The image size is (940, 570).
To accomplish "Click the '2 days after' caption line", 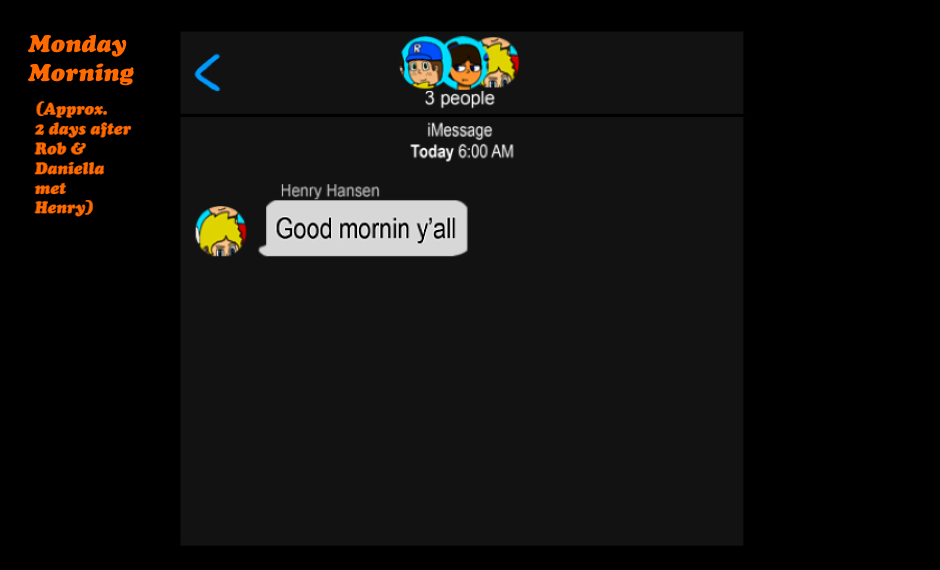I will point(83,129).
